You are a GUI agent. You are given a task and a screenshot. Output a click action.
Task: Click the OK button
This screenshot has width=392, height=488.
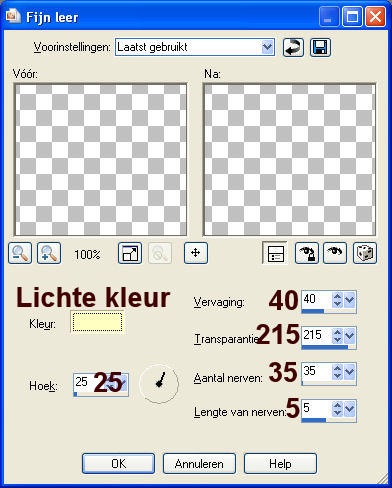click(118, 464)
